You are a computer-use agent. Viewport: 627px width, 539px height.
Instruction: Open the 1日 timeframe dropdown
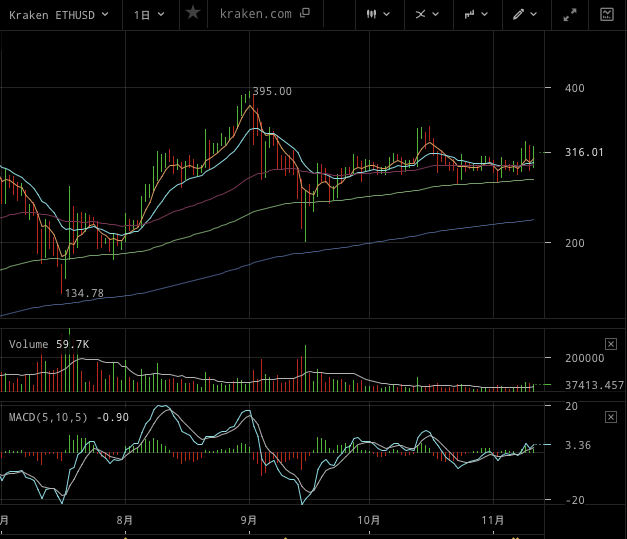pyautogui.click(x=149, y=15)
